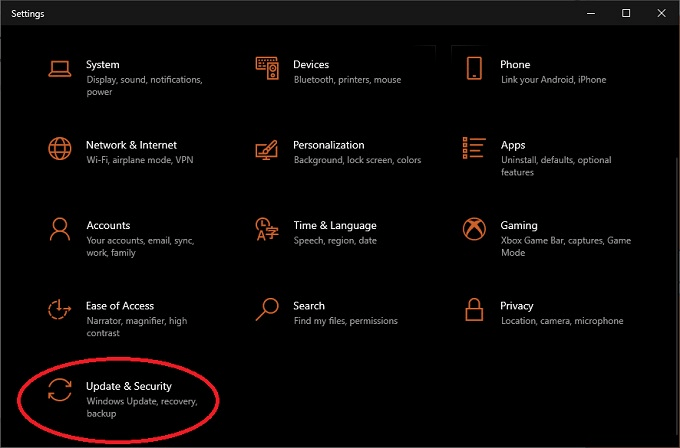Open the Network & Internet label

click(131, 145)
